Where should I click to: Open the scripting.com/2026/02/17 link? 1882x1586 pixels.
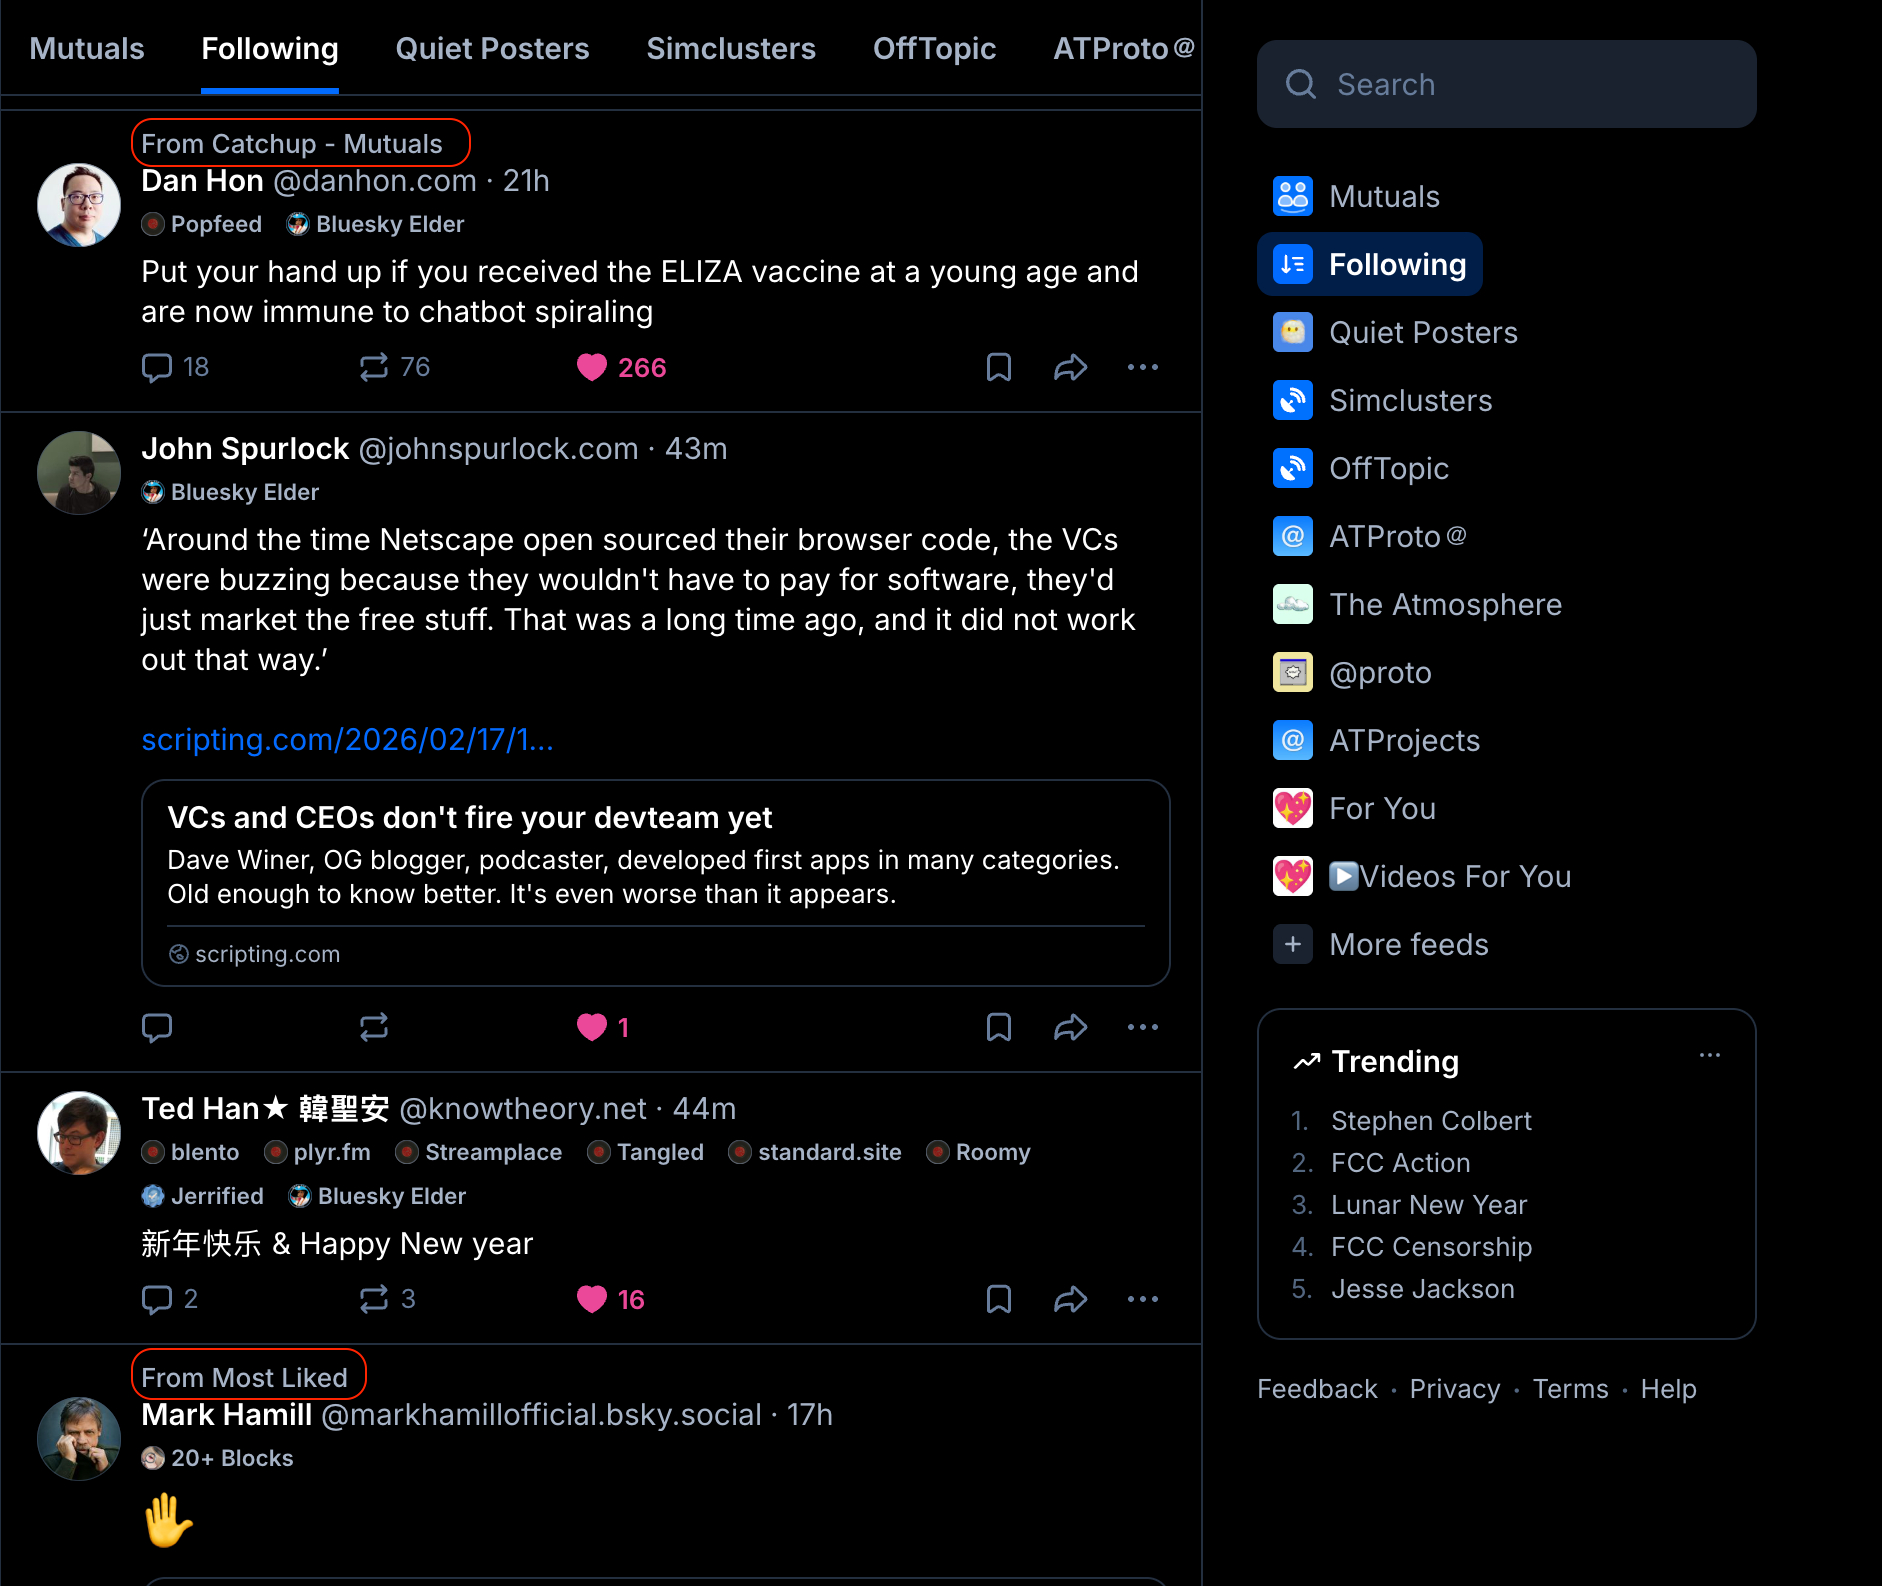click(347, 740)
